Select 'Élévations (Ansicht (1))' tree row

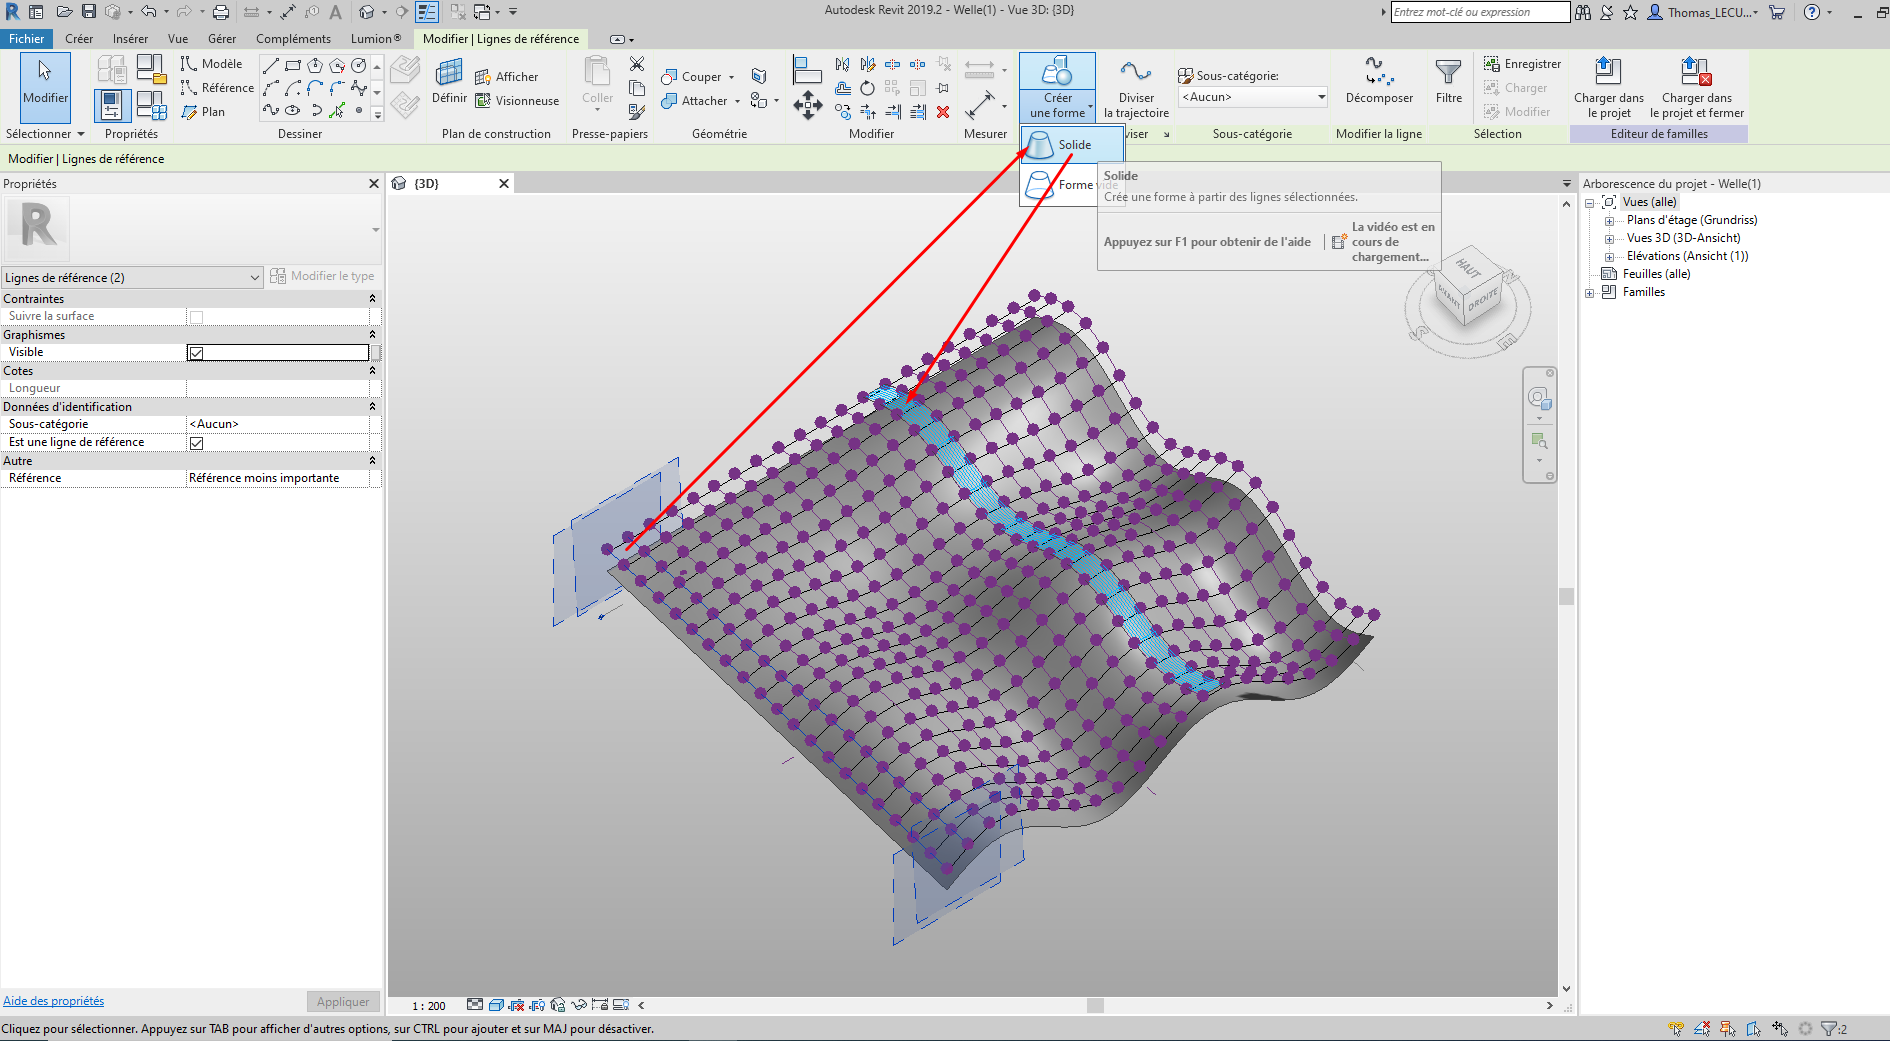(x=1687, y=256)
